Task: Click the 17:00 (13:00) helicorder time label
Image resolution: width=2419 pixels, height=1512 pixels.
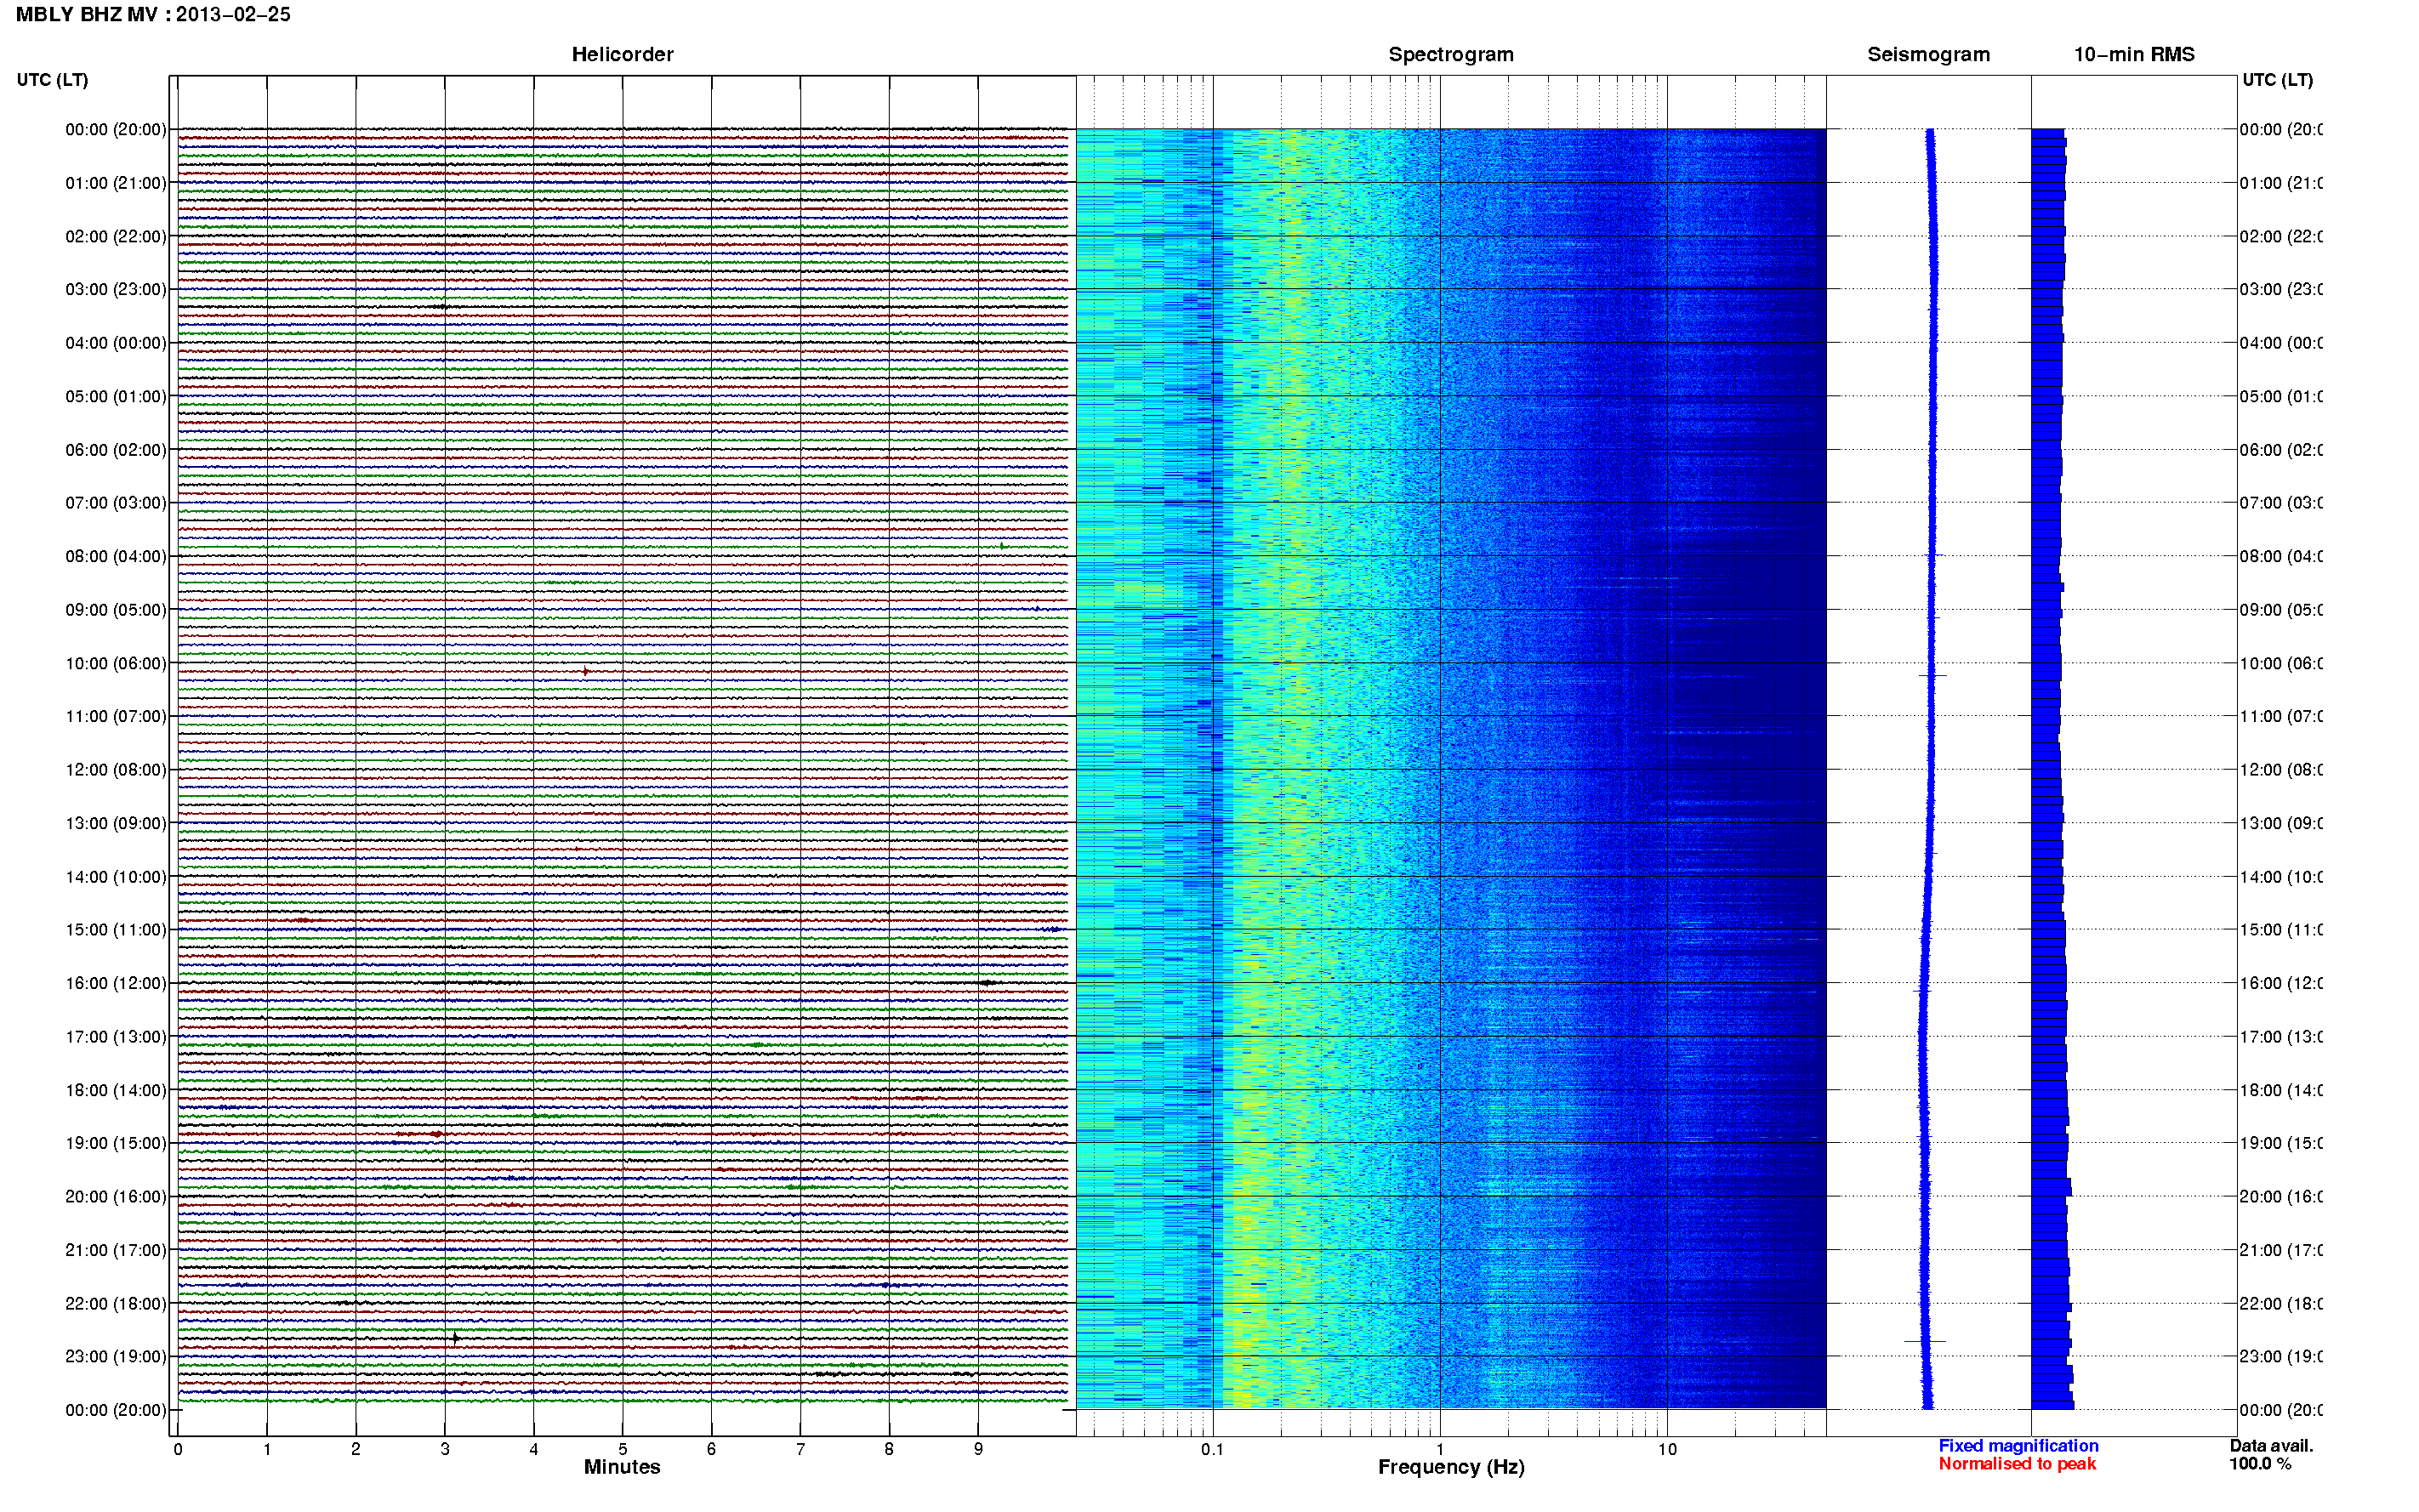Action: 116,1037
